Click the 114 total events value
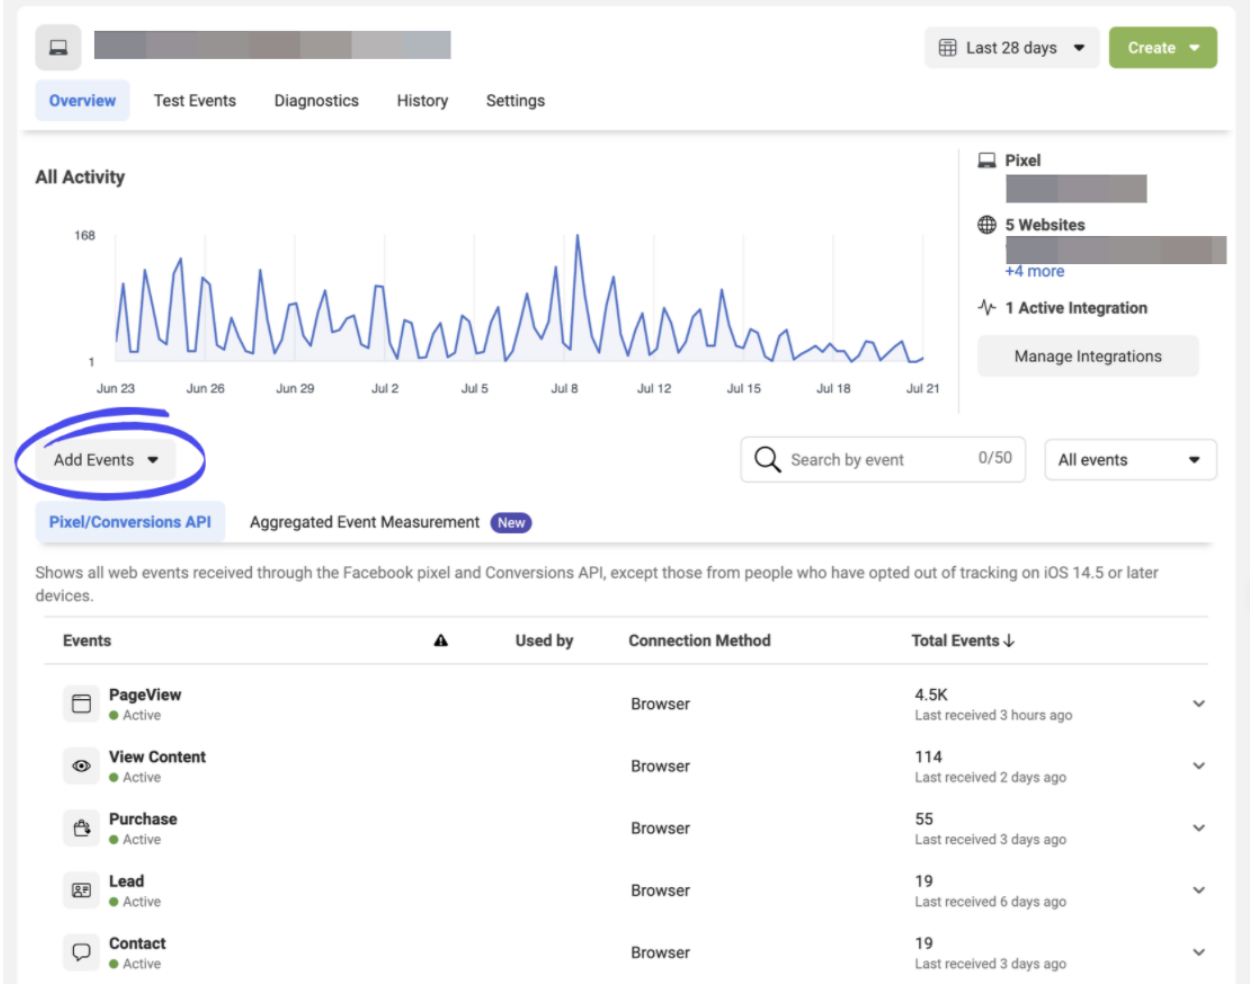The width and height of the screenshot is (1254, 988). [x=928, y=757]
